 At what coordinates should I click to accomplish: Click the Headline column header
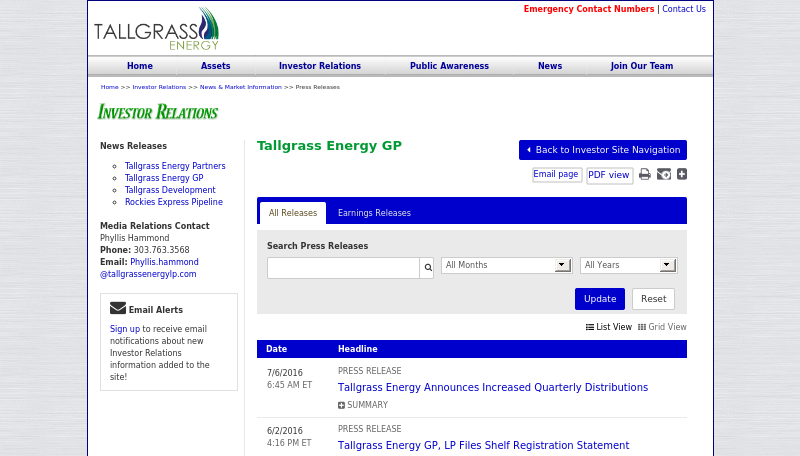click(x=358, y=349)
